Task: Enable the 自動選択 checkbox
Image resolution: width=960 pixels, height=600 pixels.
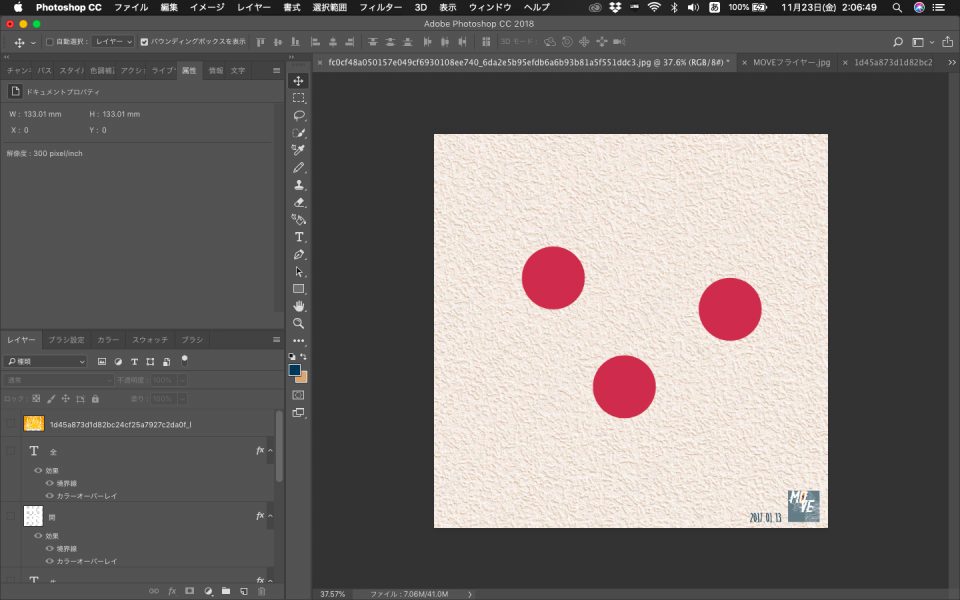Action: coord(50,42)
